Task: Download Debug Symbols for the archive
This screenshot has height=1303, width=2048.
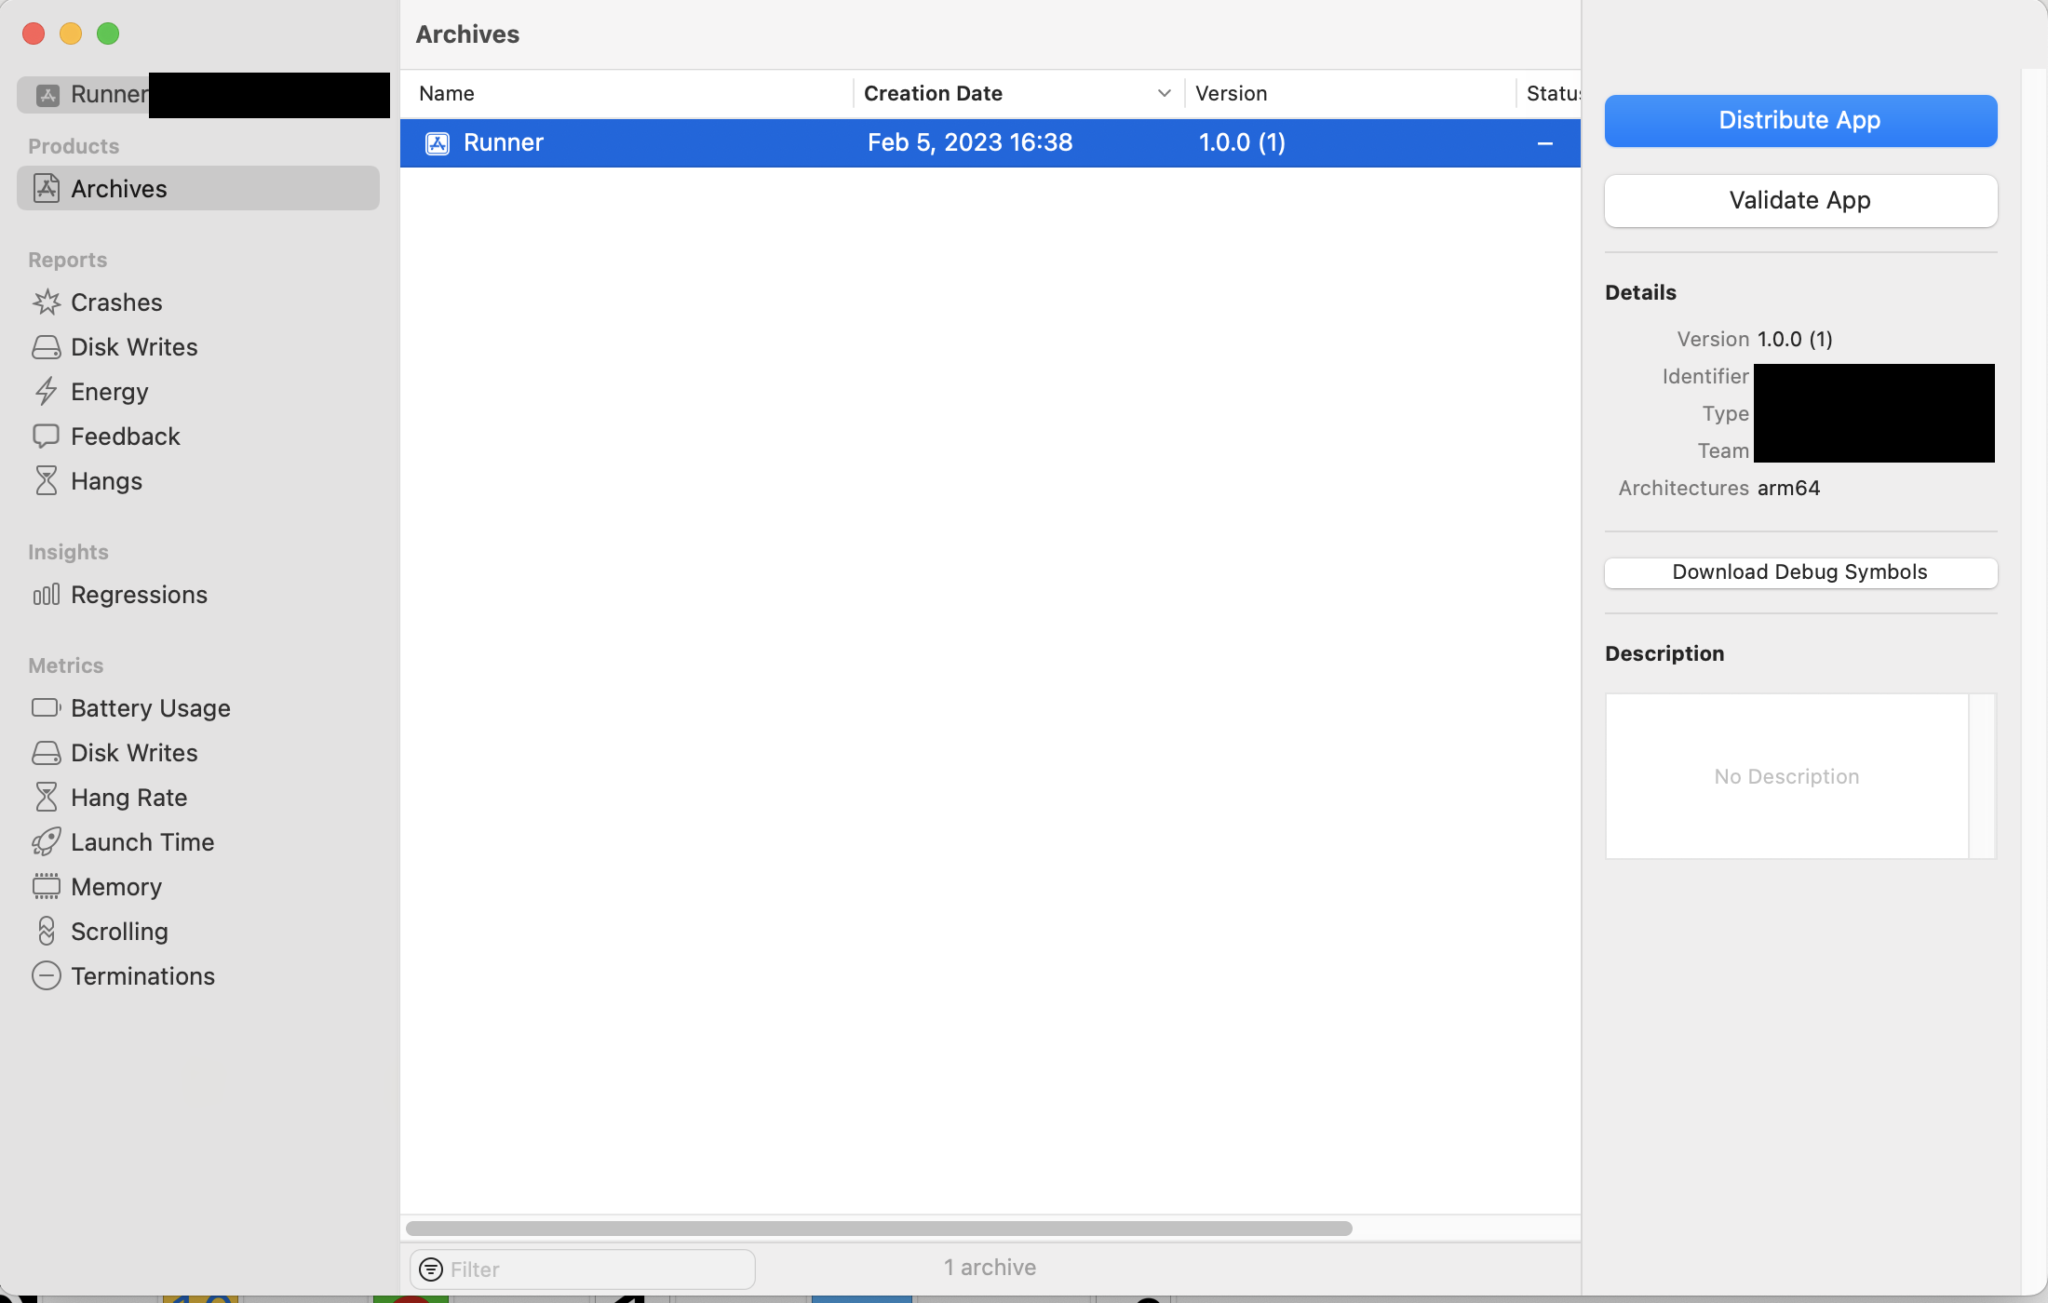Action: pyautogui.click(x=1798, y=572)
